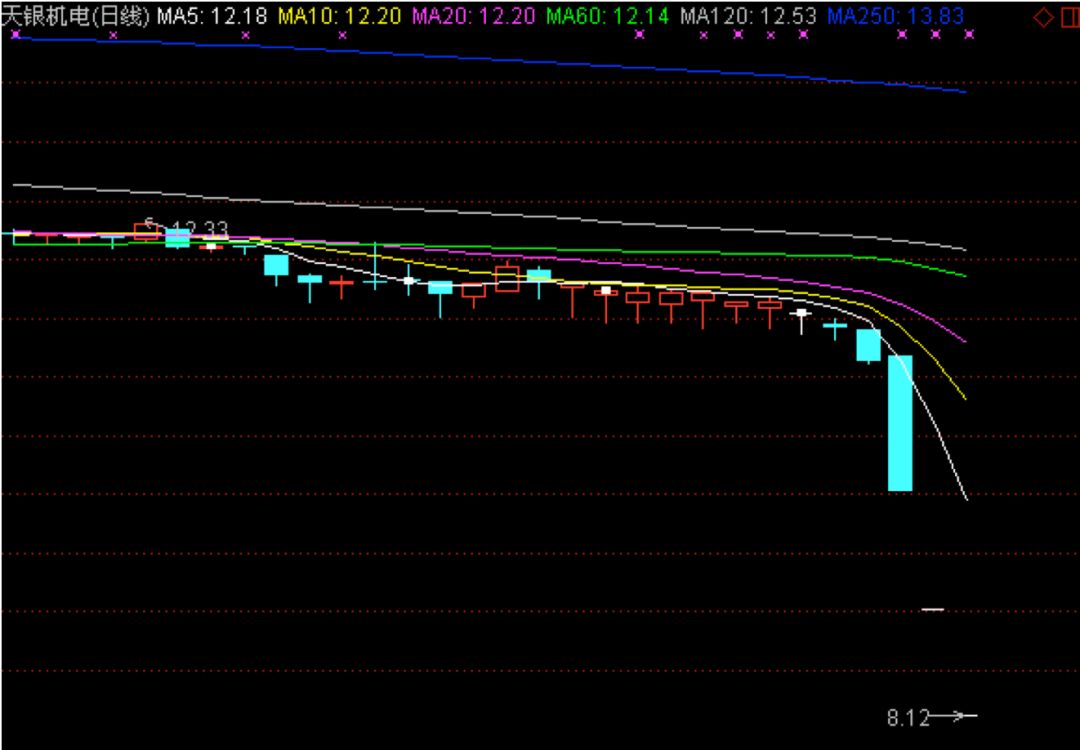Select the magenta MA20: 12.20 label
Screen dimensions: 1080x750
click(473, 16)
